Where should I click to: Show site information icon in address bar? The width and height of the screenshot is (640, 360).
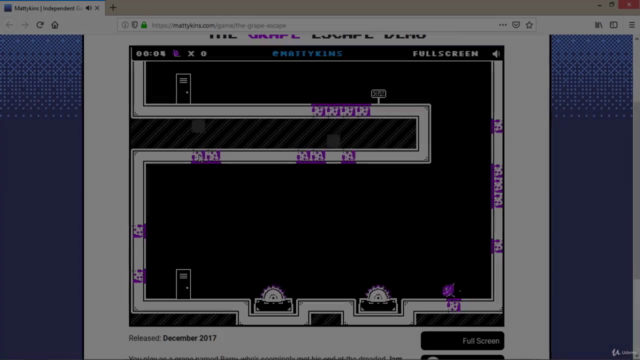click(x=125, y=25)
